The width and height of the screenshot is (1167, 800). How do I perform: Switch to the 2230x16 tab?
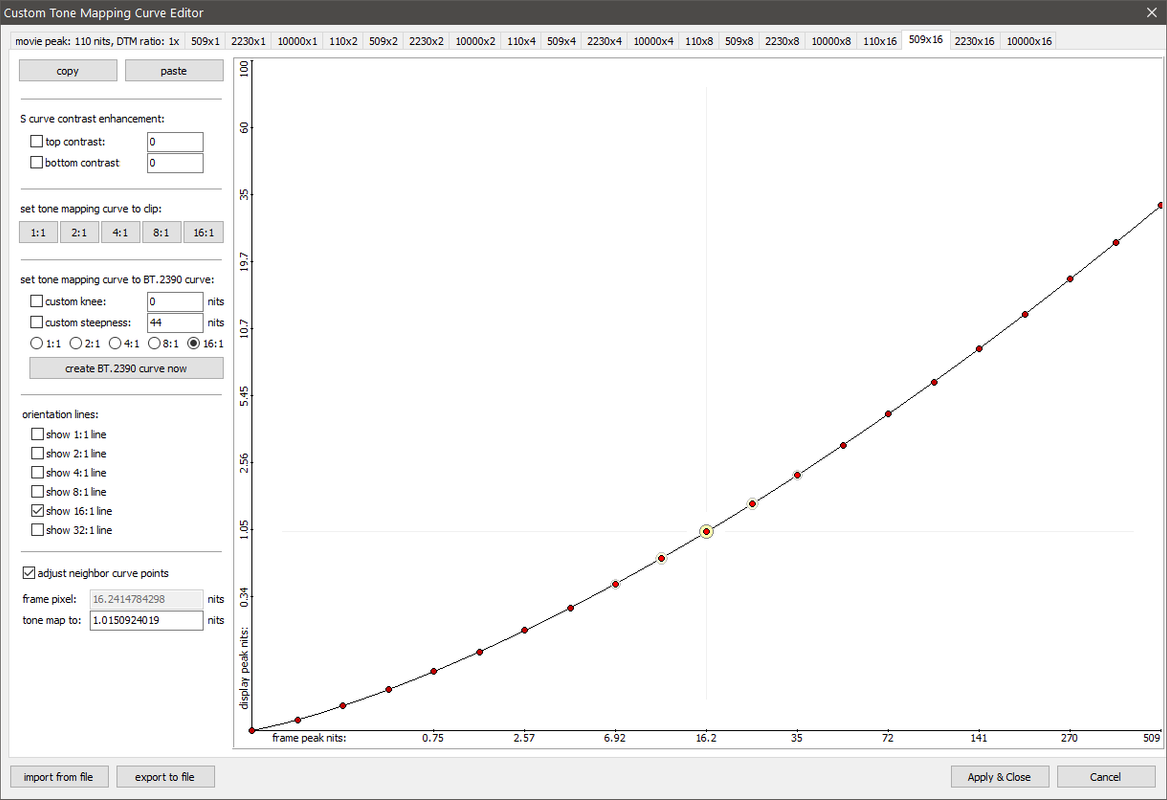click(x=974, y=41)
